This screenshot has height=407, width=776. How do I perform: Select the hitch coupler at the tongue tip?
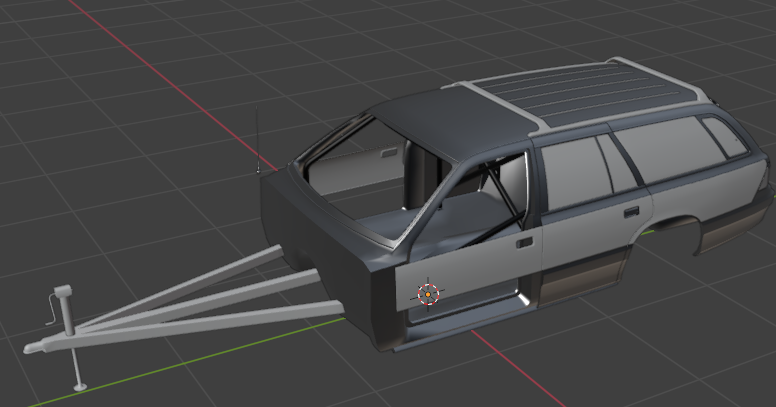click(x=35, y=348)
